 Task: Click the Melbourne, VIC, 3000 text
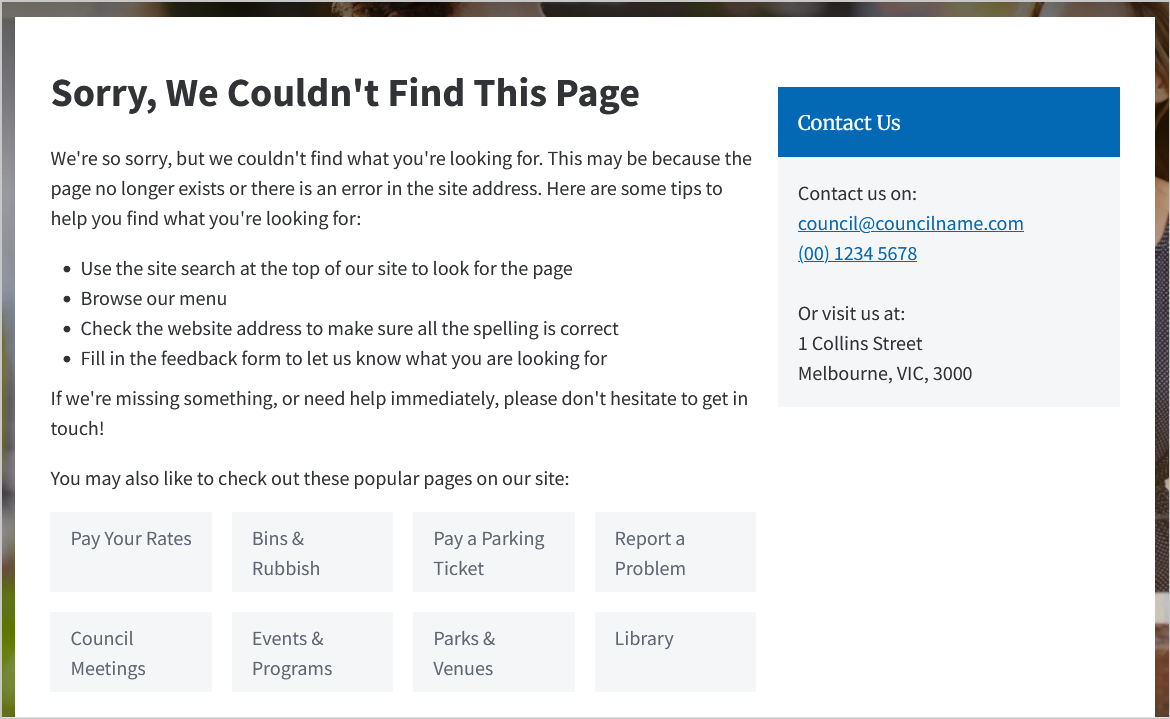point(884,373)
